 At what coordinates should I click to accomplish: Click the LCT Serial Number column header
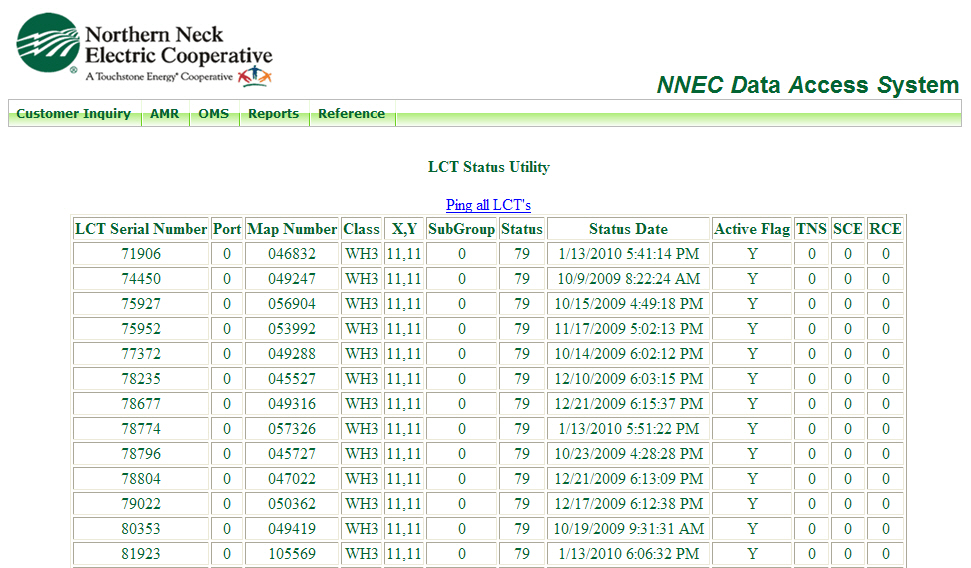coord(141,229)
